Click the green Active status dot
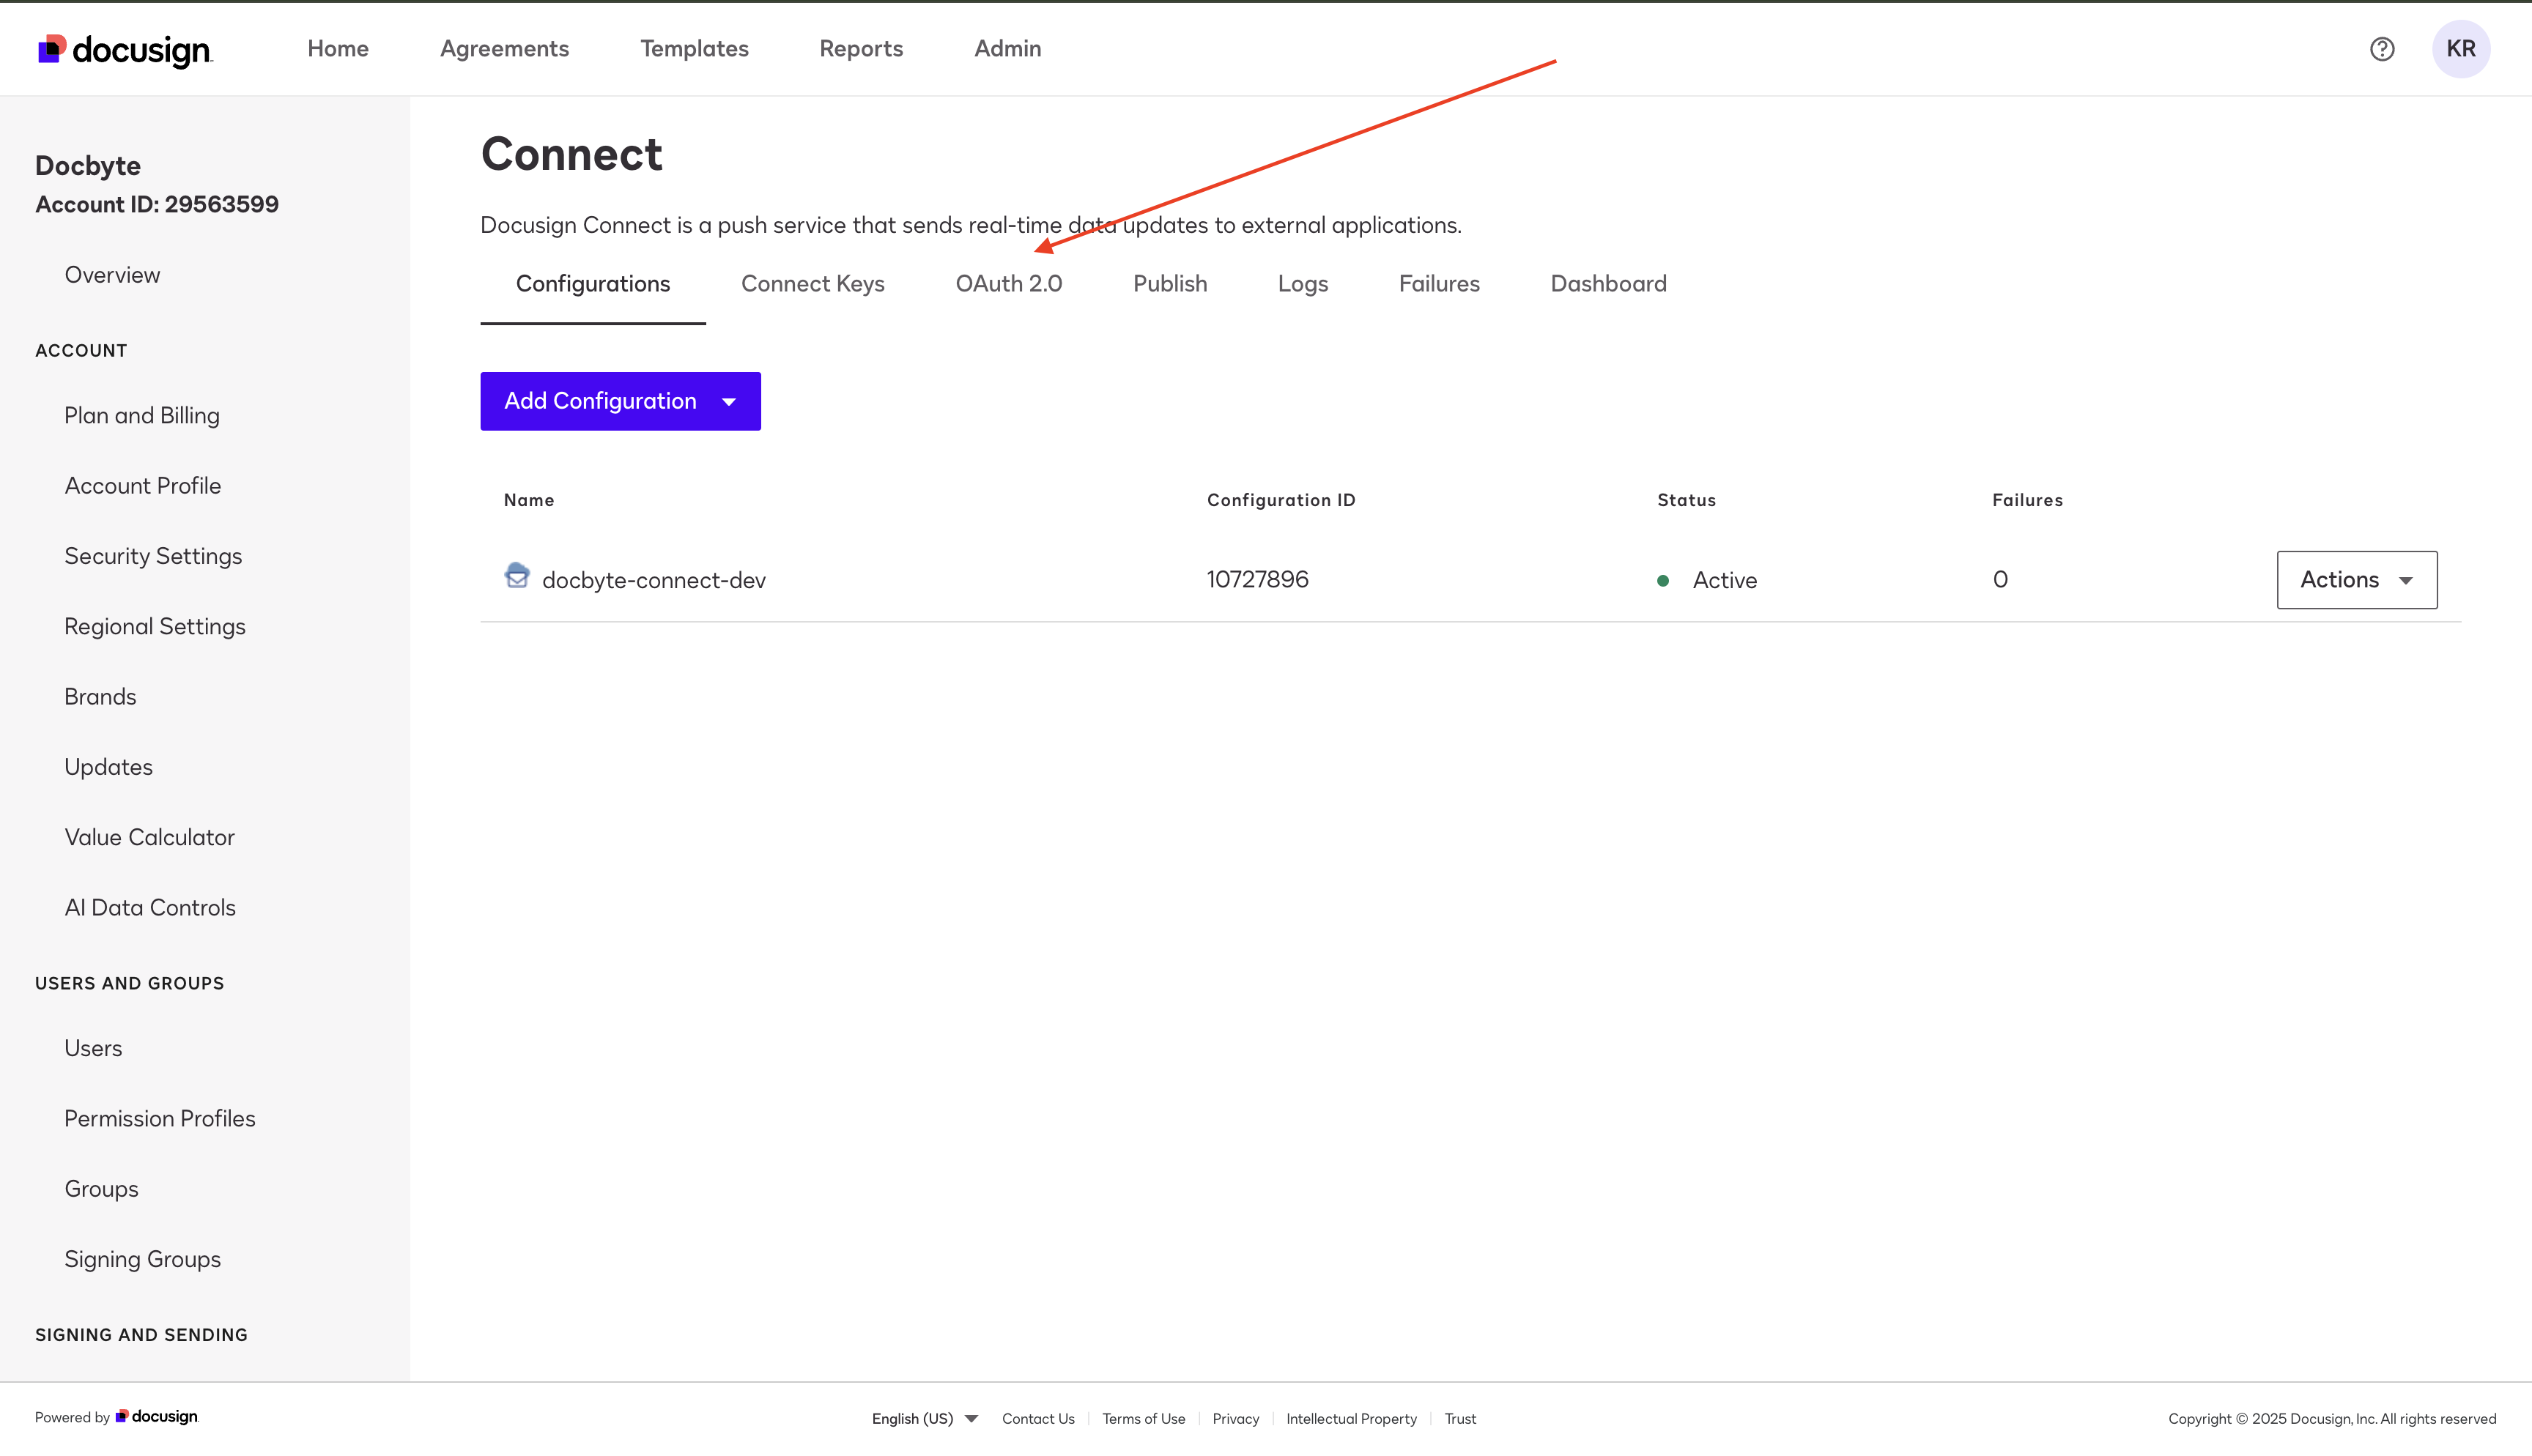Screen dimensions: 2532x1456 (x=1663, y=580)
